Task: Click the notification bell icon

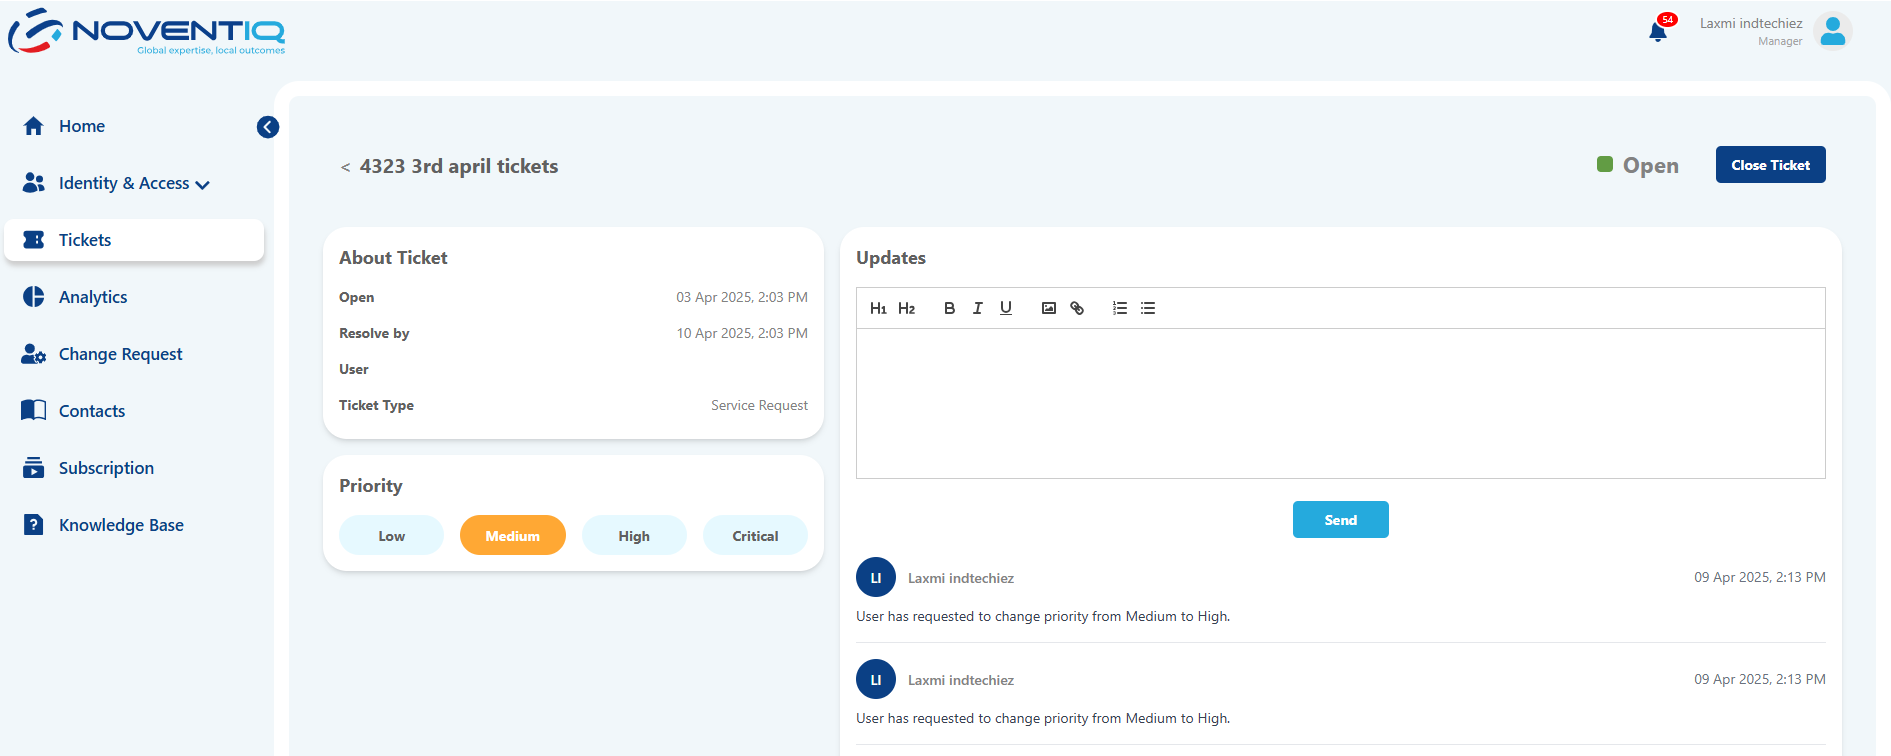Action: (x=1657, y=32)
